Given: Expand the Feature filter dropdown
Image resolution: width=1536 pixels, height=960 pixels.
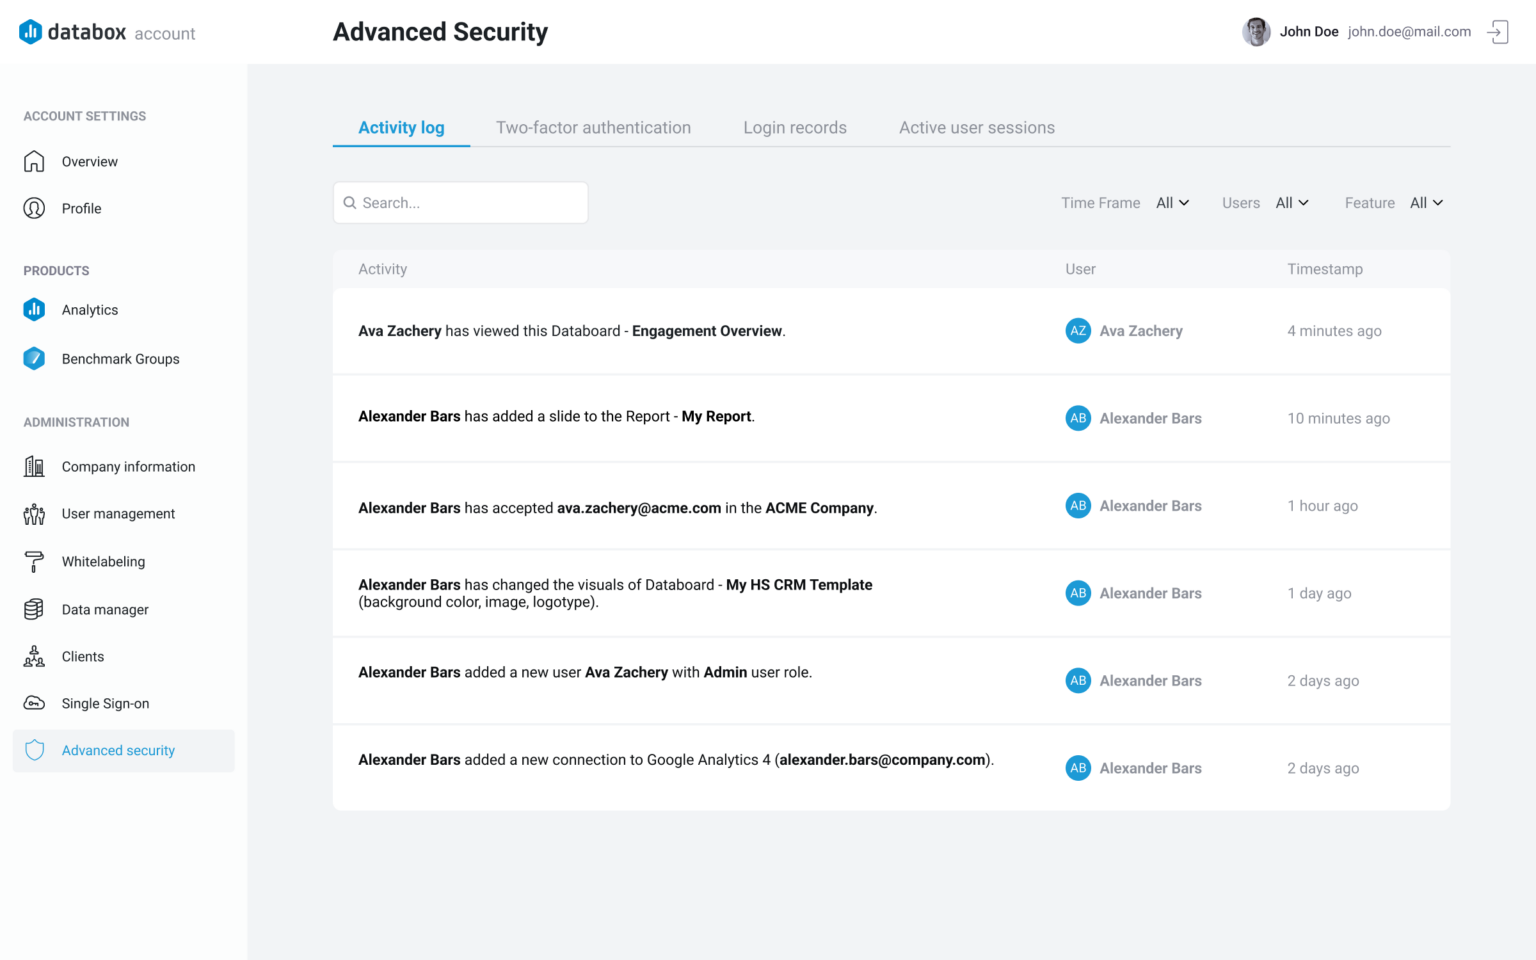Looking at the screenshot, I should pos(1426,203).
